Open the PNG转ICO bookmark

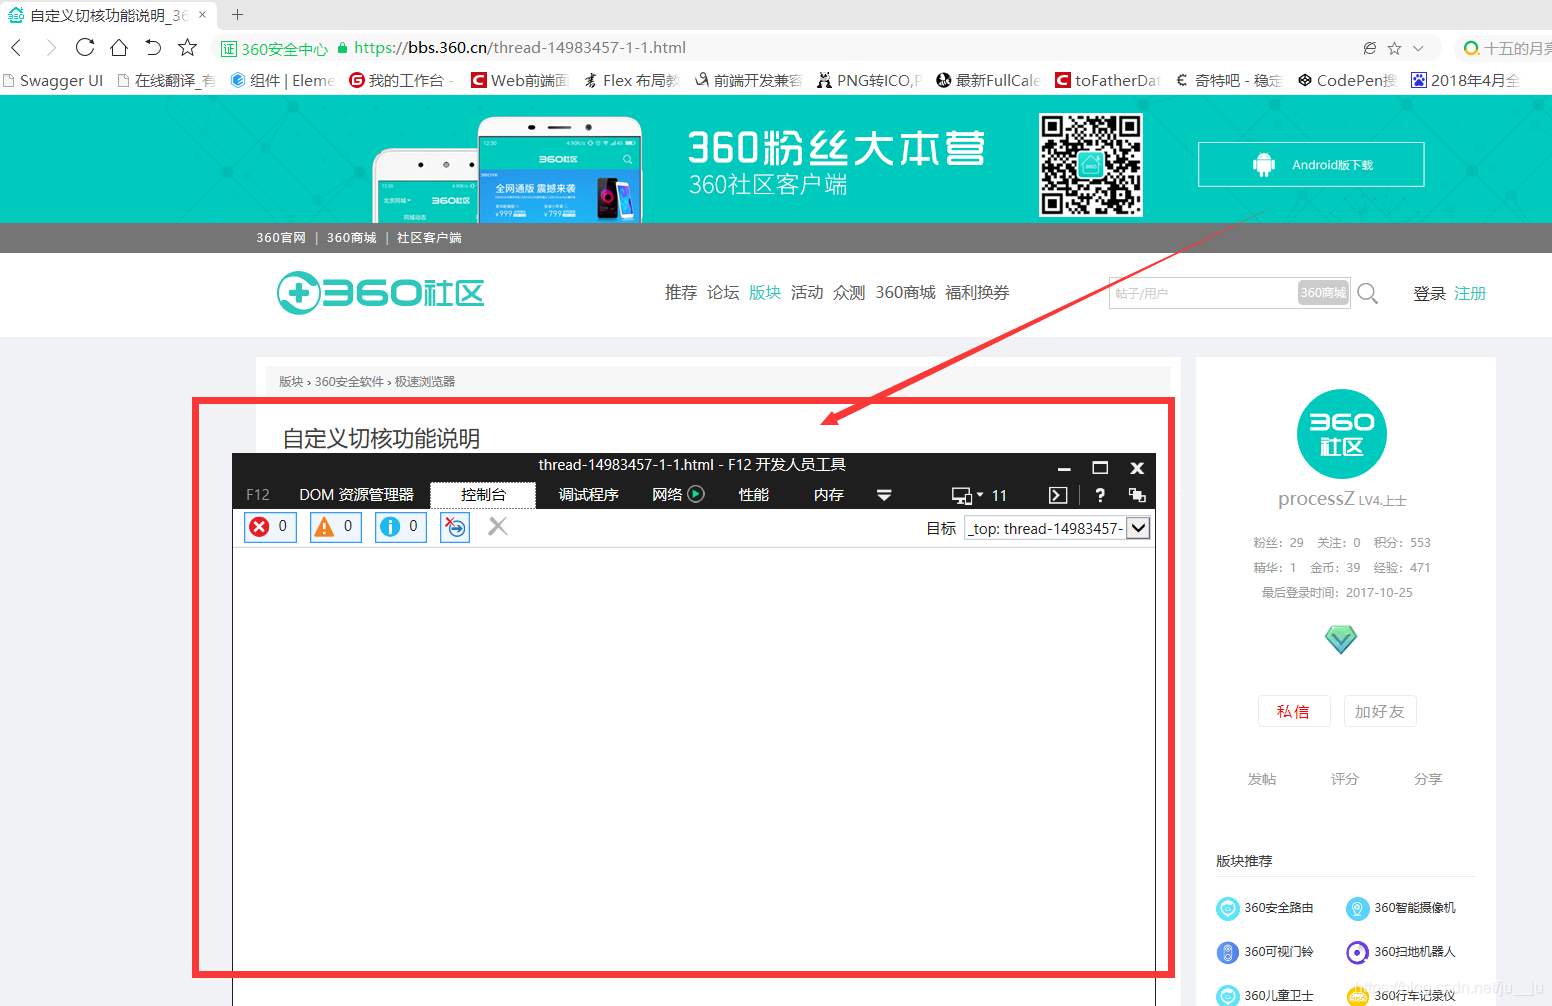pyautogui.click(x=869, y=80)
